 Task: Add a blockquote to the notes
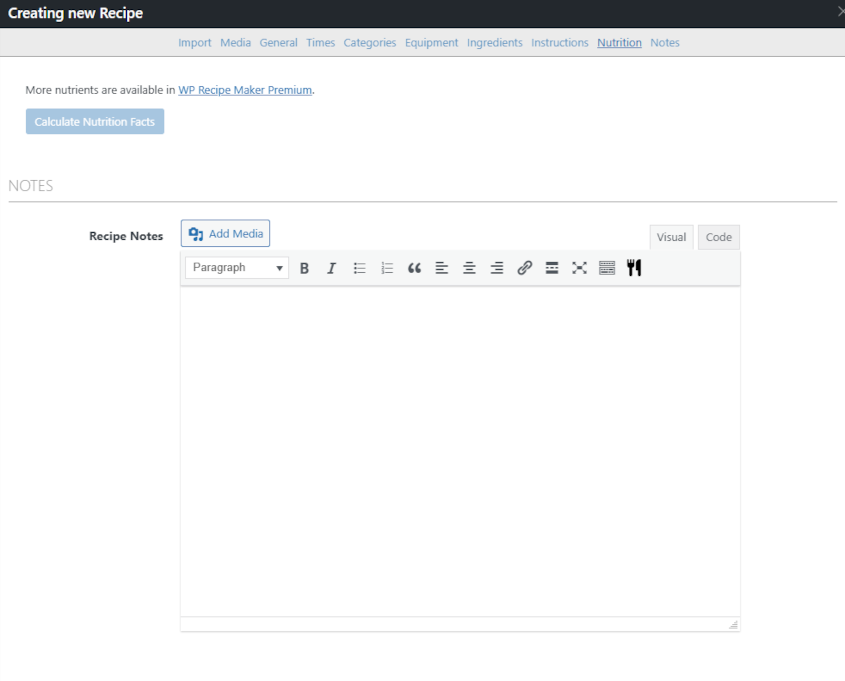click(x=414, y=267)
